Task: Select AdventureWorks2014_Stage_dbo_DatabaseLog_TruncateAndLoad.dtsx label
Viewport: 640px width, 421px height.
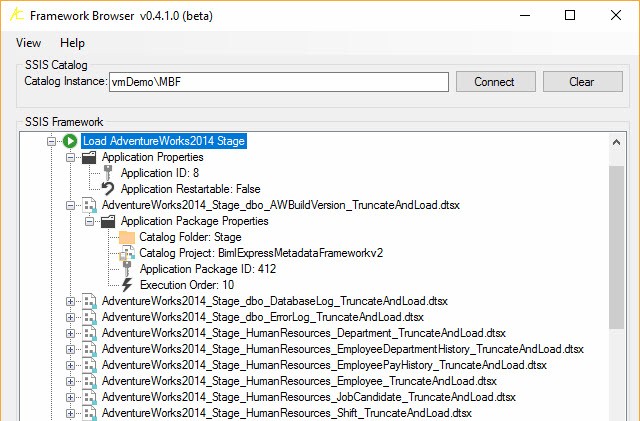Action: 275,301
